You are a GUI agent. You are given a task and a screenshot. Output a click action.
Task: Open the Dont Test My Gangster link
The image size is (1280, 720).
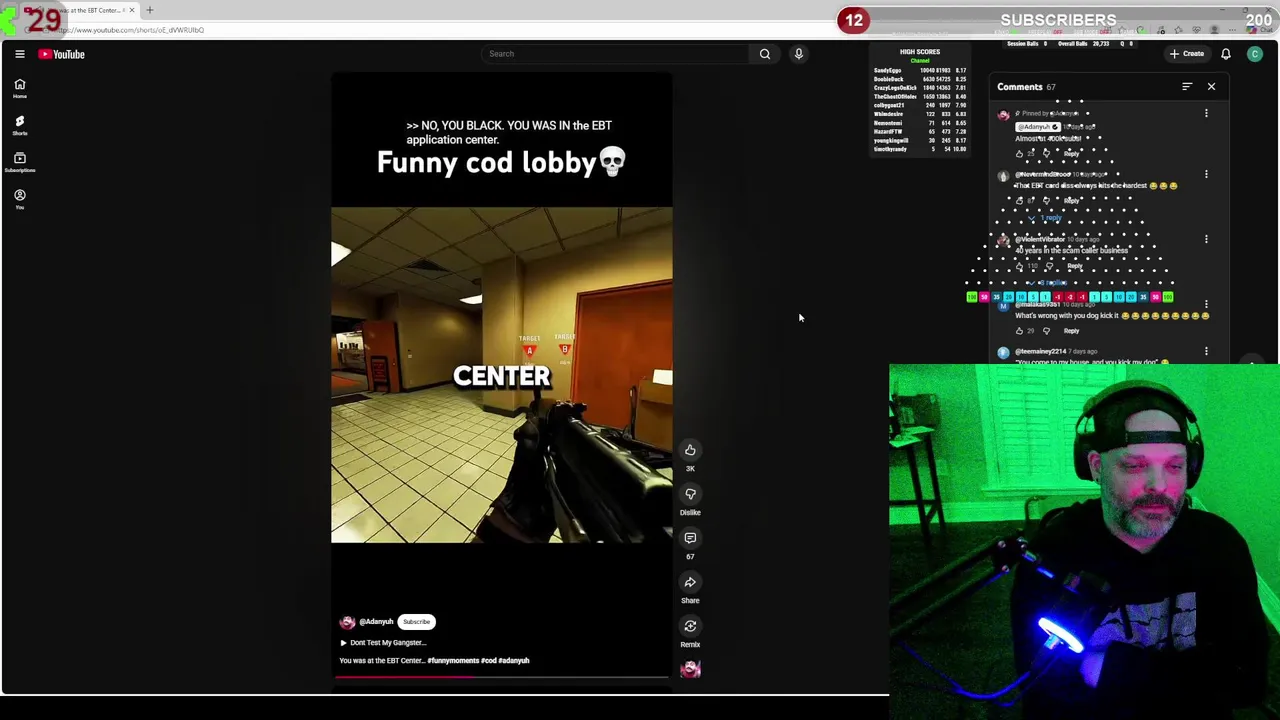click(x=384, y=643)
